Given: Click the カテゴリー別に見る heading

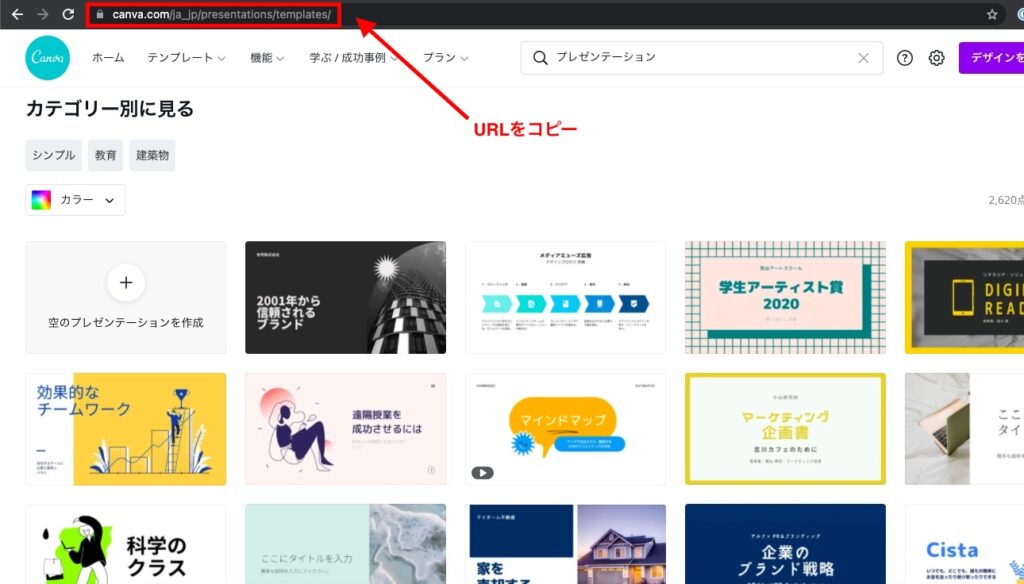Looking at the screenshot, I should [110, 108].
